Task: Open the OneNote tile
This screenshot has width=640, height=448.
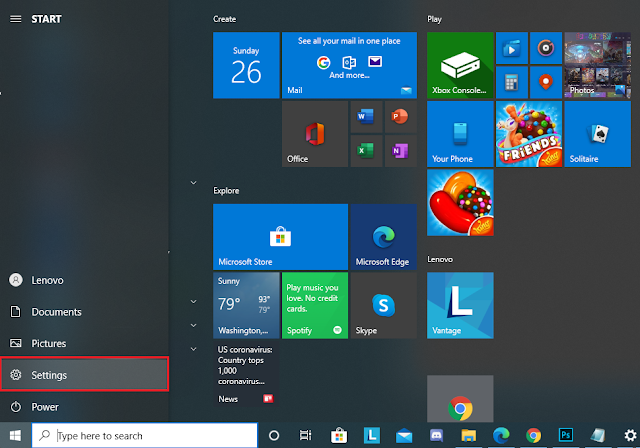Action: tap(400, 151)
